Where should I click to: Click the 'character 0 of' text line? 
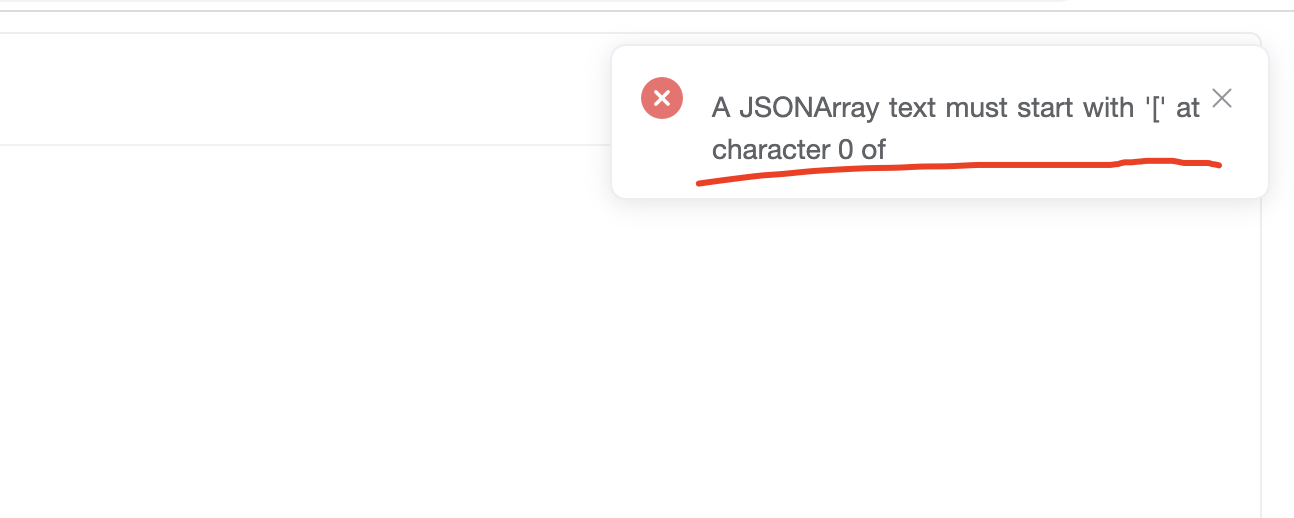799,150
